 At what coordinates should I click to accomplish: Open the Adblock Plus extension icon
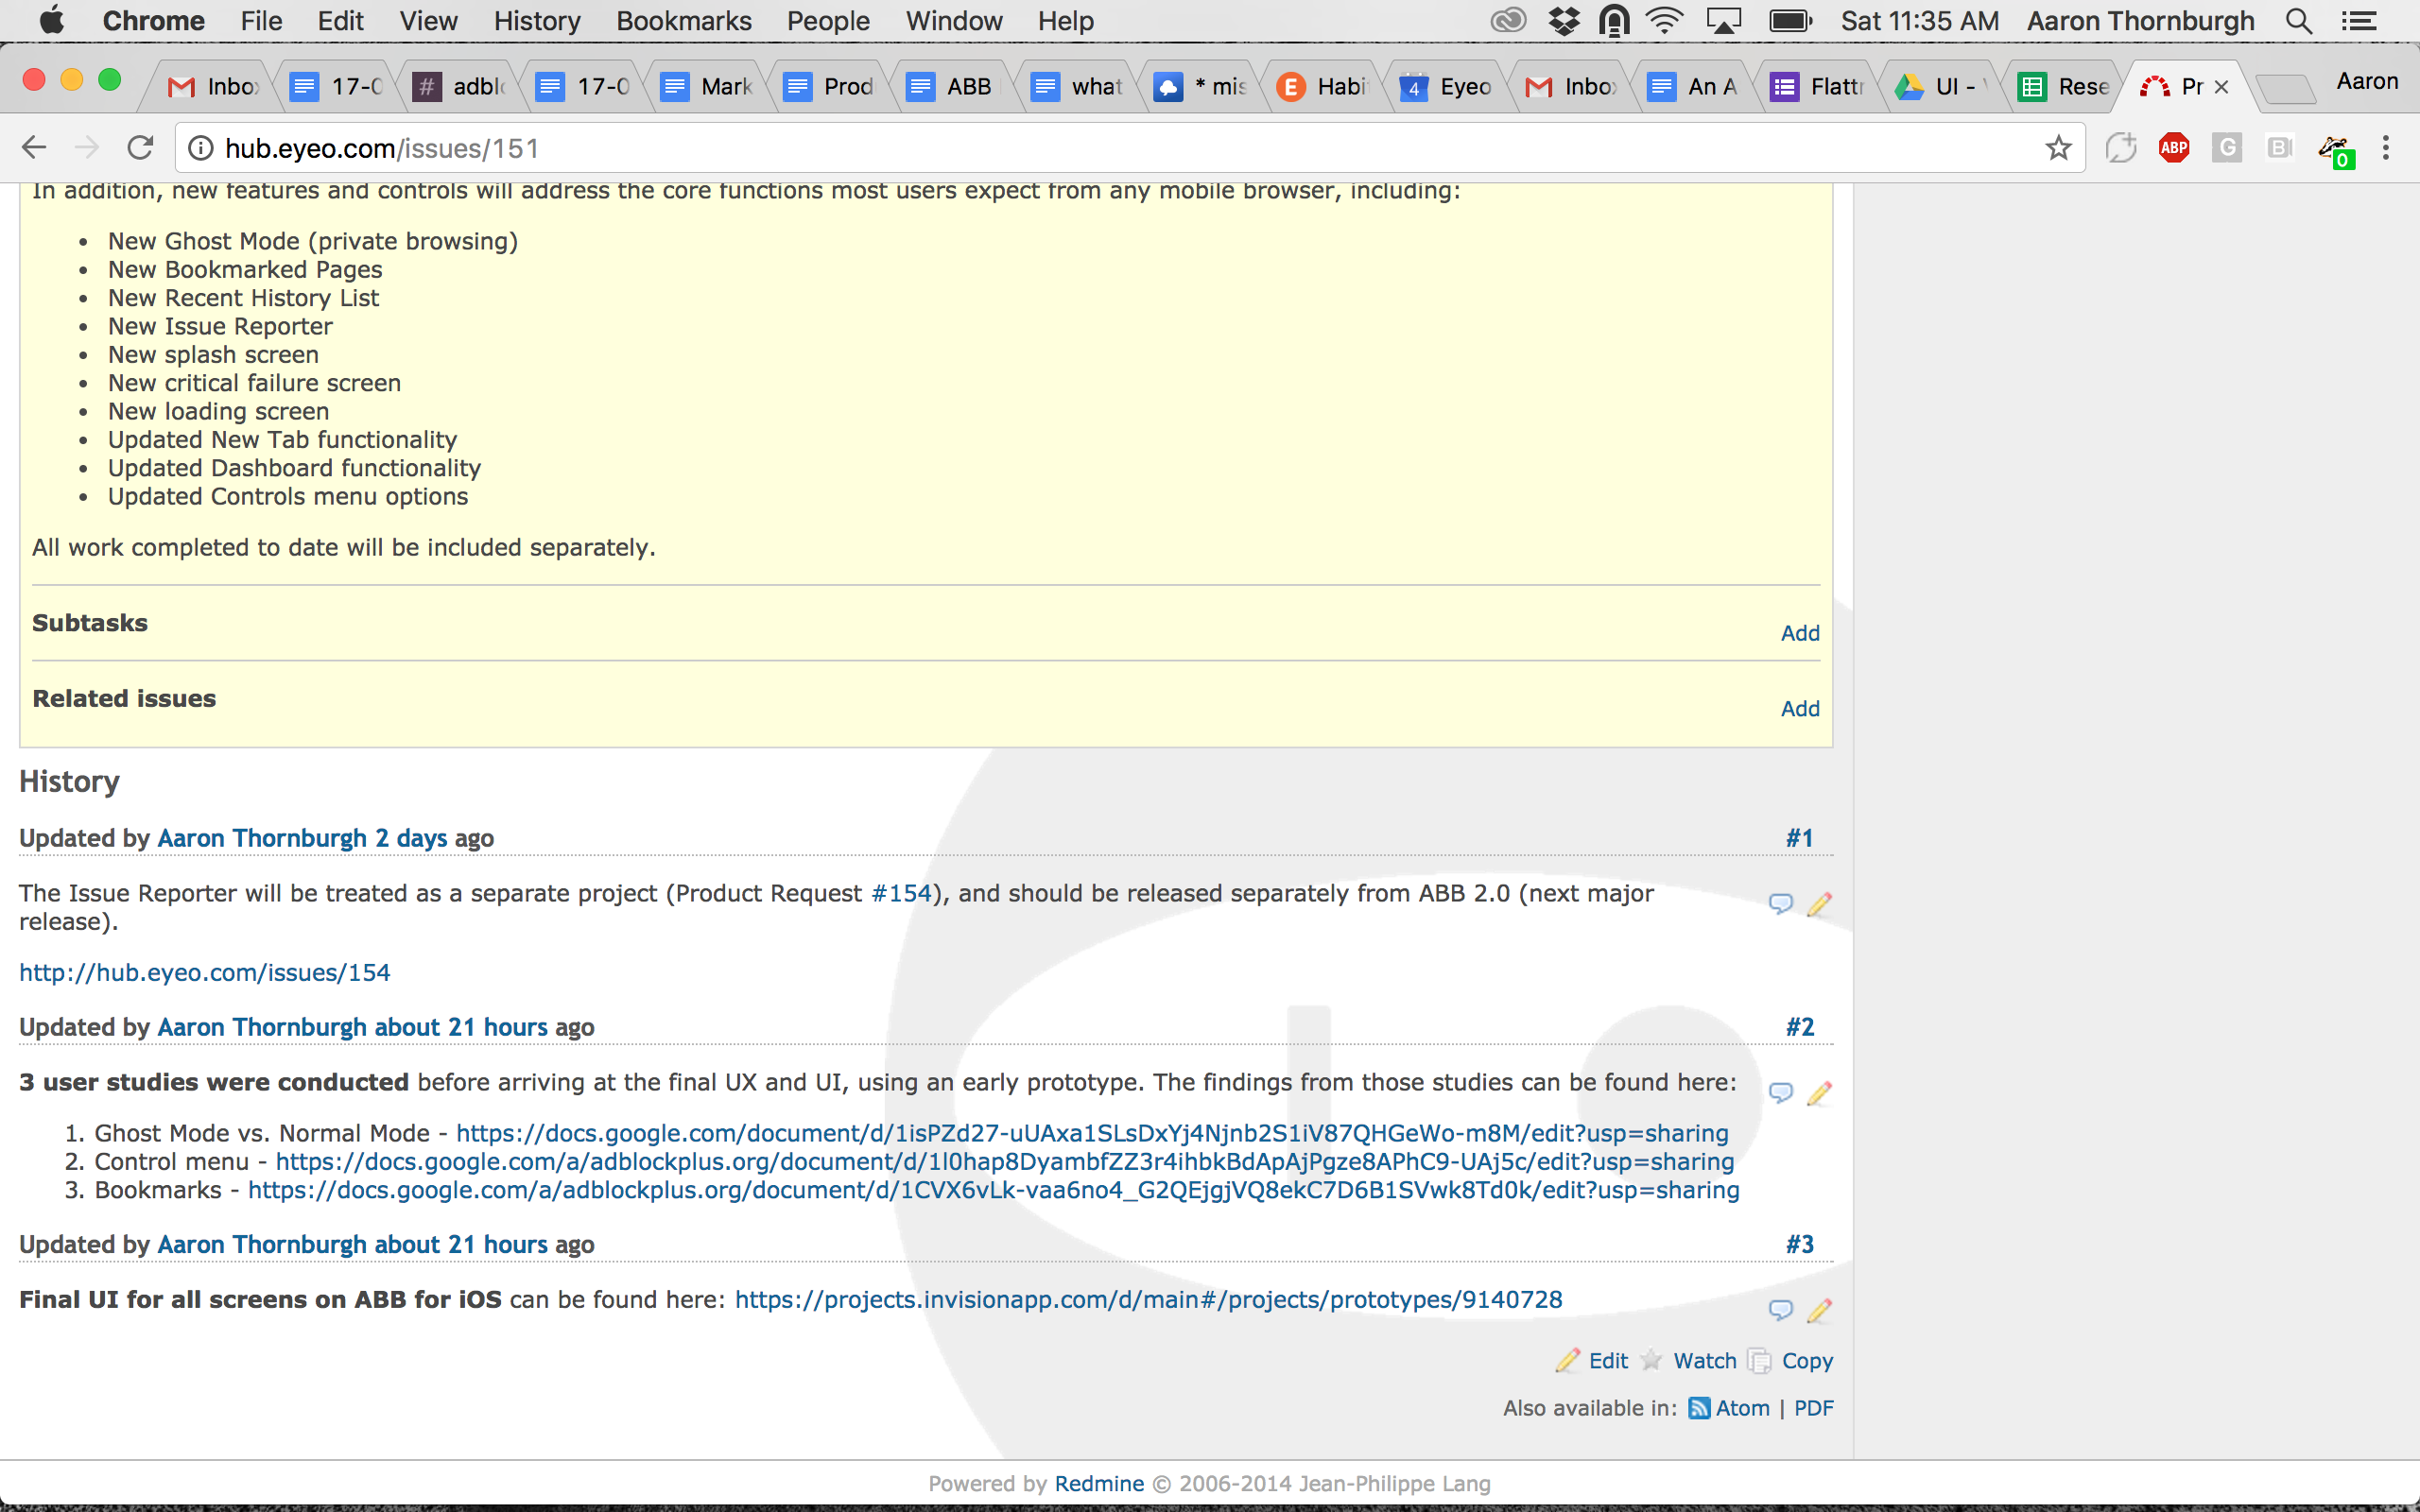pyautogui.click(x=2173, y=148)
